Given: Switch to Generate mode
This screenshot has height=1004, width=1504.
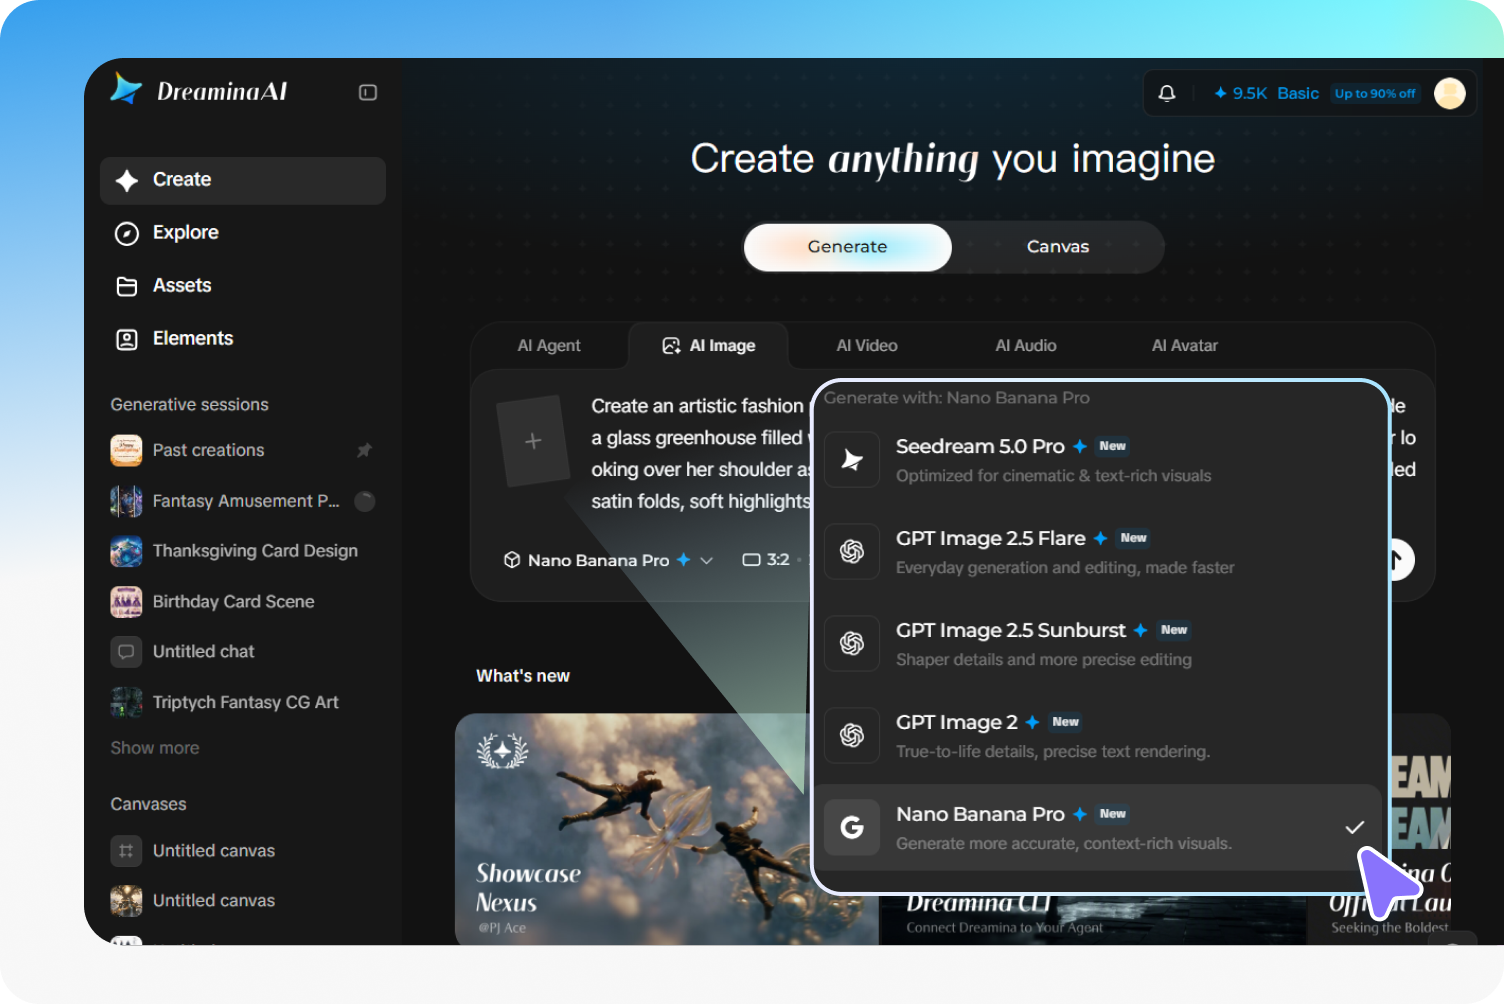Looking at the screenshot, I should pos(847,247).
